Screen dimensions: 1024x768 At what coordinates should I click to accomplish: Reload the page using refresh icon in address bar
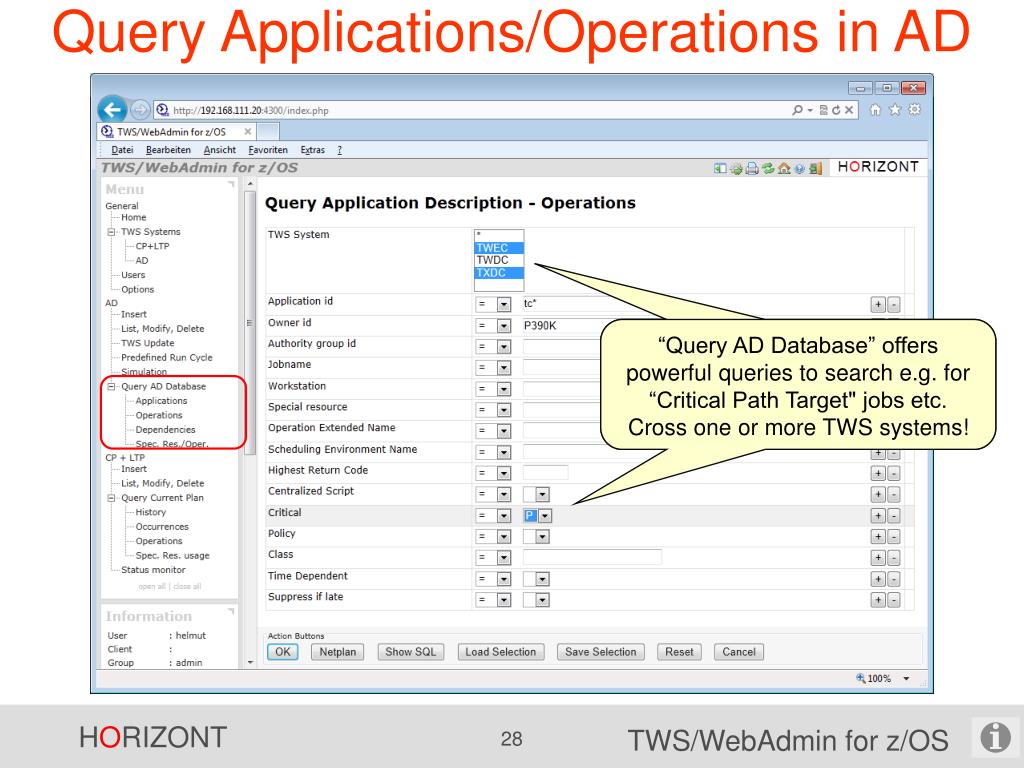point(836,110)
